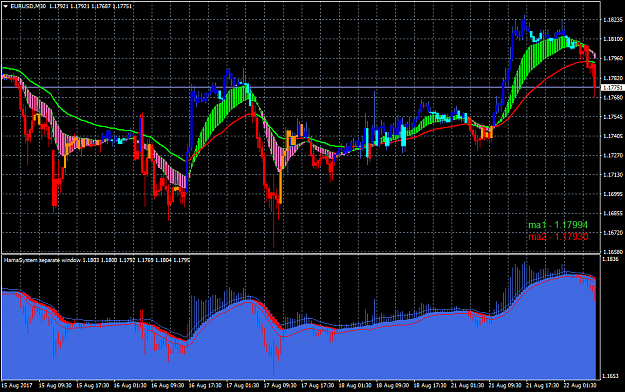Select the ma1 - 1.17994 label
The width and height of the screenshot is (625, 392).
pos(558,225)
